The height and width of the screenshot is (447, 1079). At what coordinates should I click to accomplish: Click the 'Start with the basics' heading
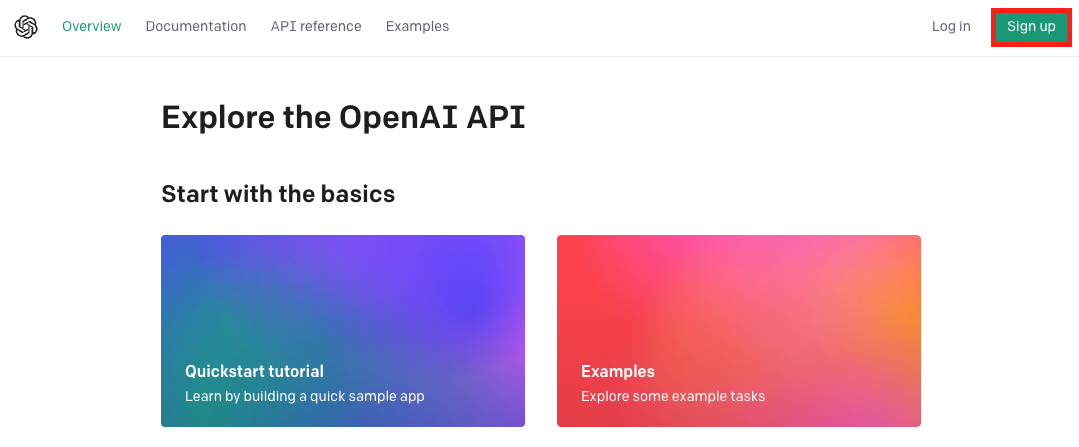278,194
